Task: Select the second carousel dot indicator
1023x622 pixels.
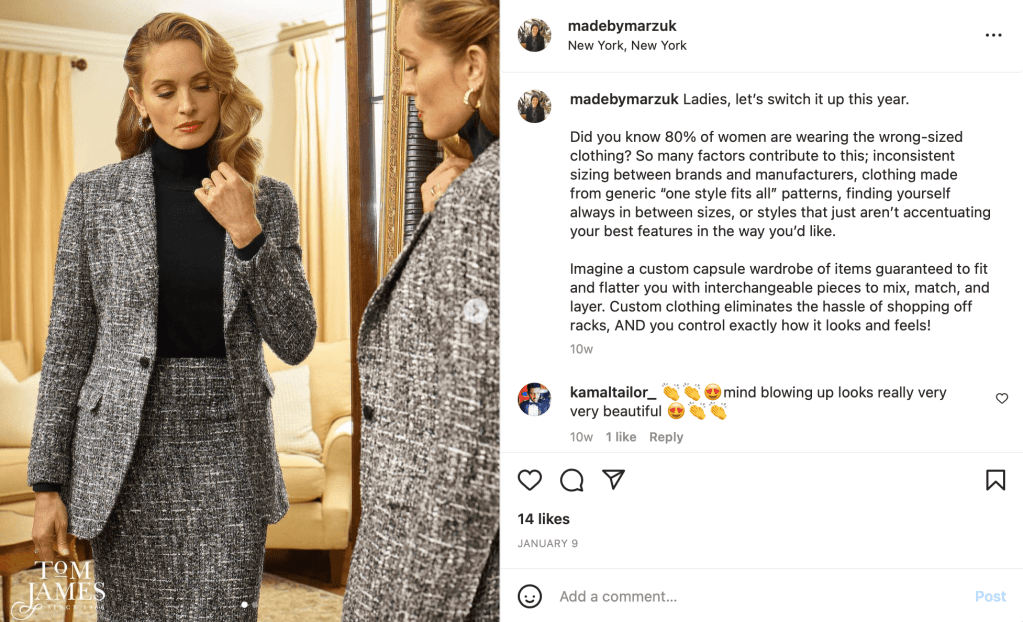Action: click(x=256, y=604)
